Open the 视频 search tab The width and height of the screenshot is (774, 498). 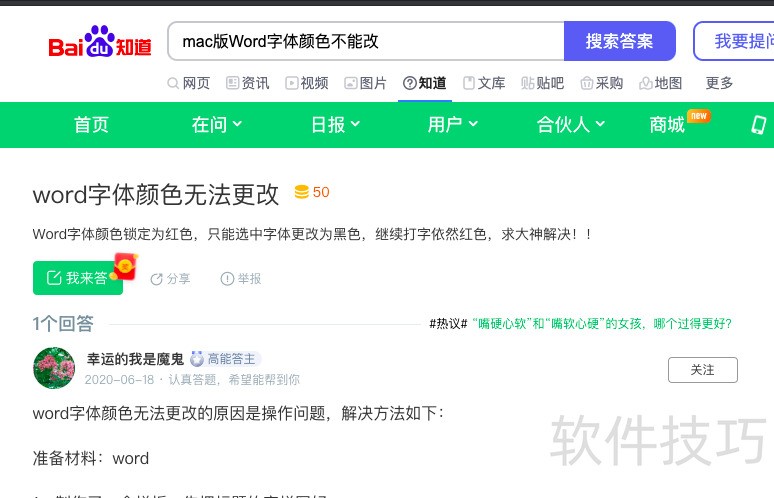tap(307, 83)
